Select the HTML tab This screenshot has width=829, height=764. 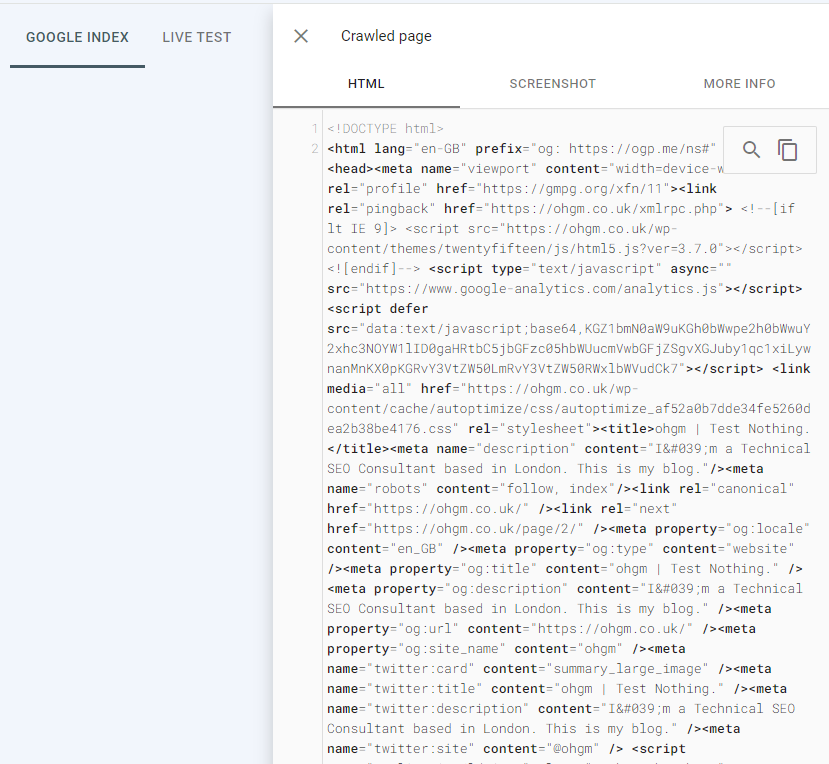tap(366, 84)
